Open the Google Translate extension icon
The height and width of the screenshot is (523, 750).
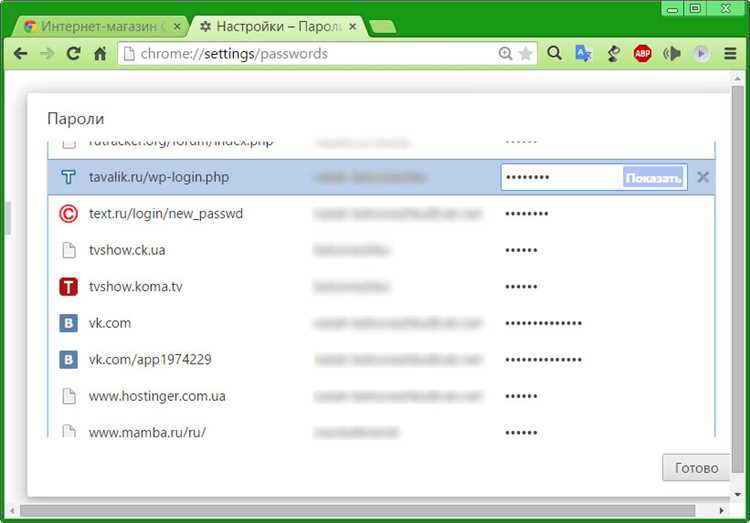[x=584, y=53]
